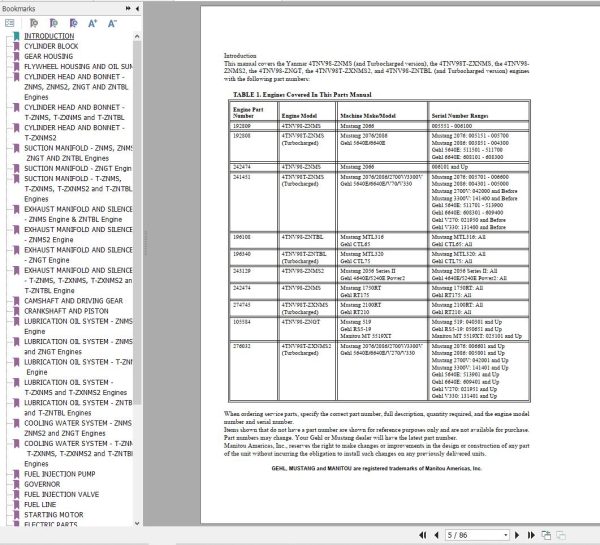Click the bookmarks scrollbar up arrow
600x545 pixels.
click(x=137, y=36)
